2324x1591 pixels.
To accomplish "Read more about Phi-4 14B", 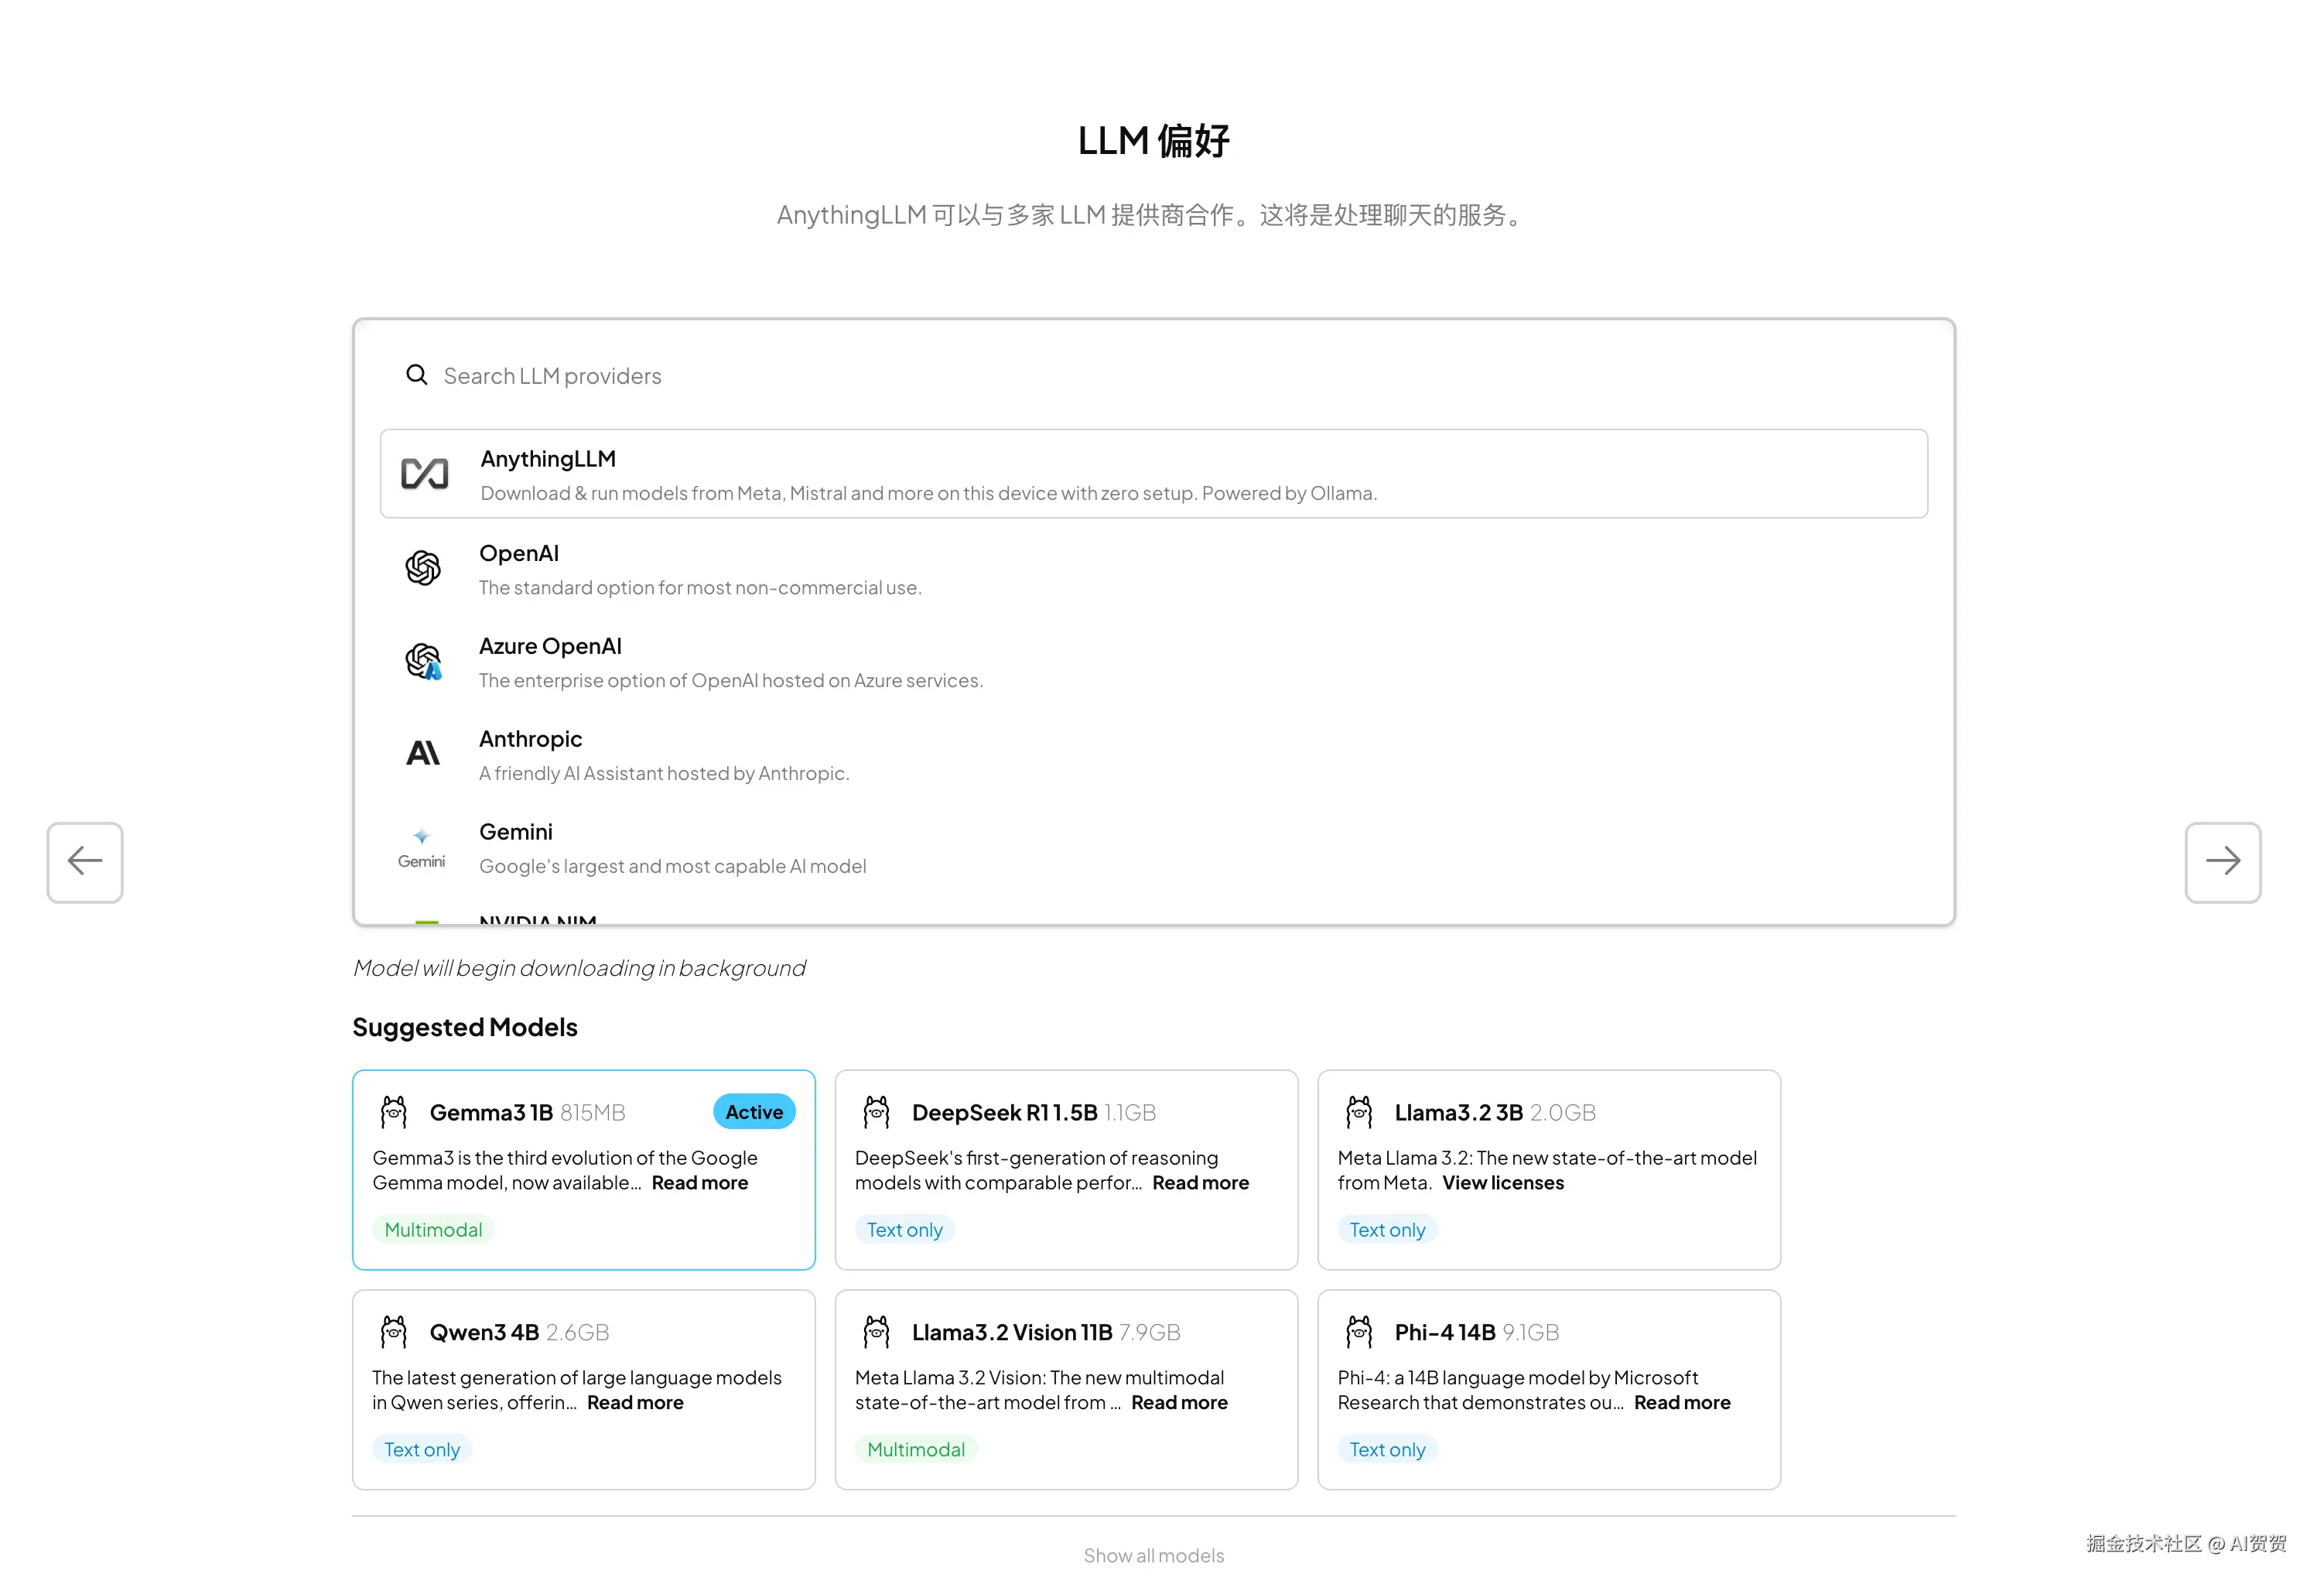I will (1681, 1403).
